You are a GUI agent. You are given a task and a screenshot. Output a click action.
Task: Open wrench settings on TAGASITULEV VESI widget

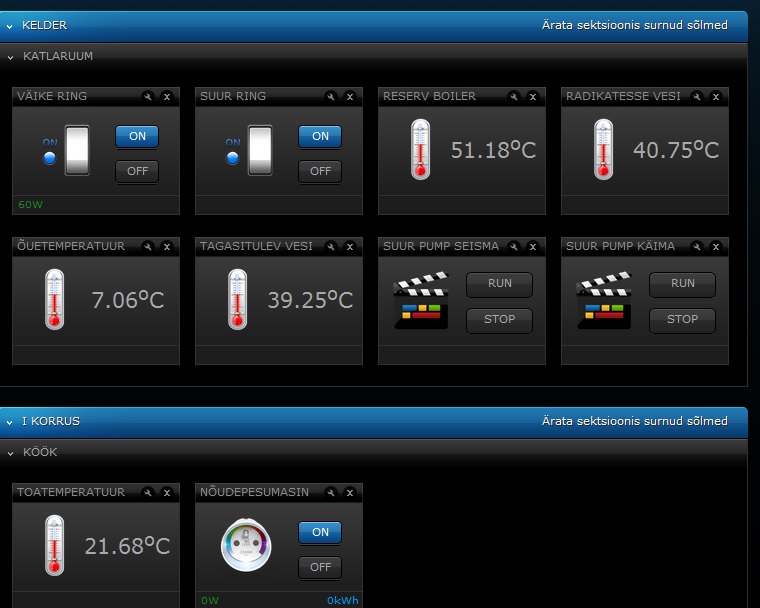tap(331, 247)
